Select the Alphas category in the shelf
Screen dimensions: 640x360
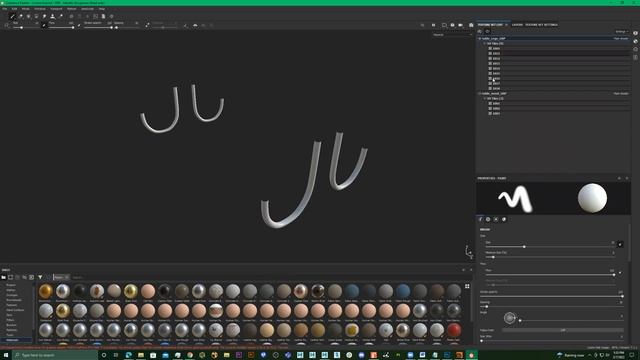11,290
